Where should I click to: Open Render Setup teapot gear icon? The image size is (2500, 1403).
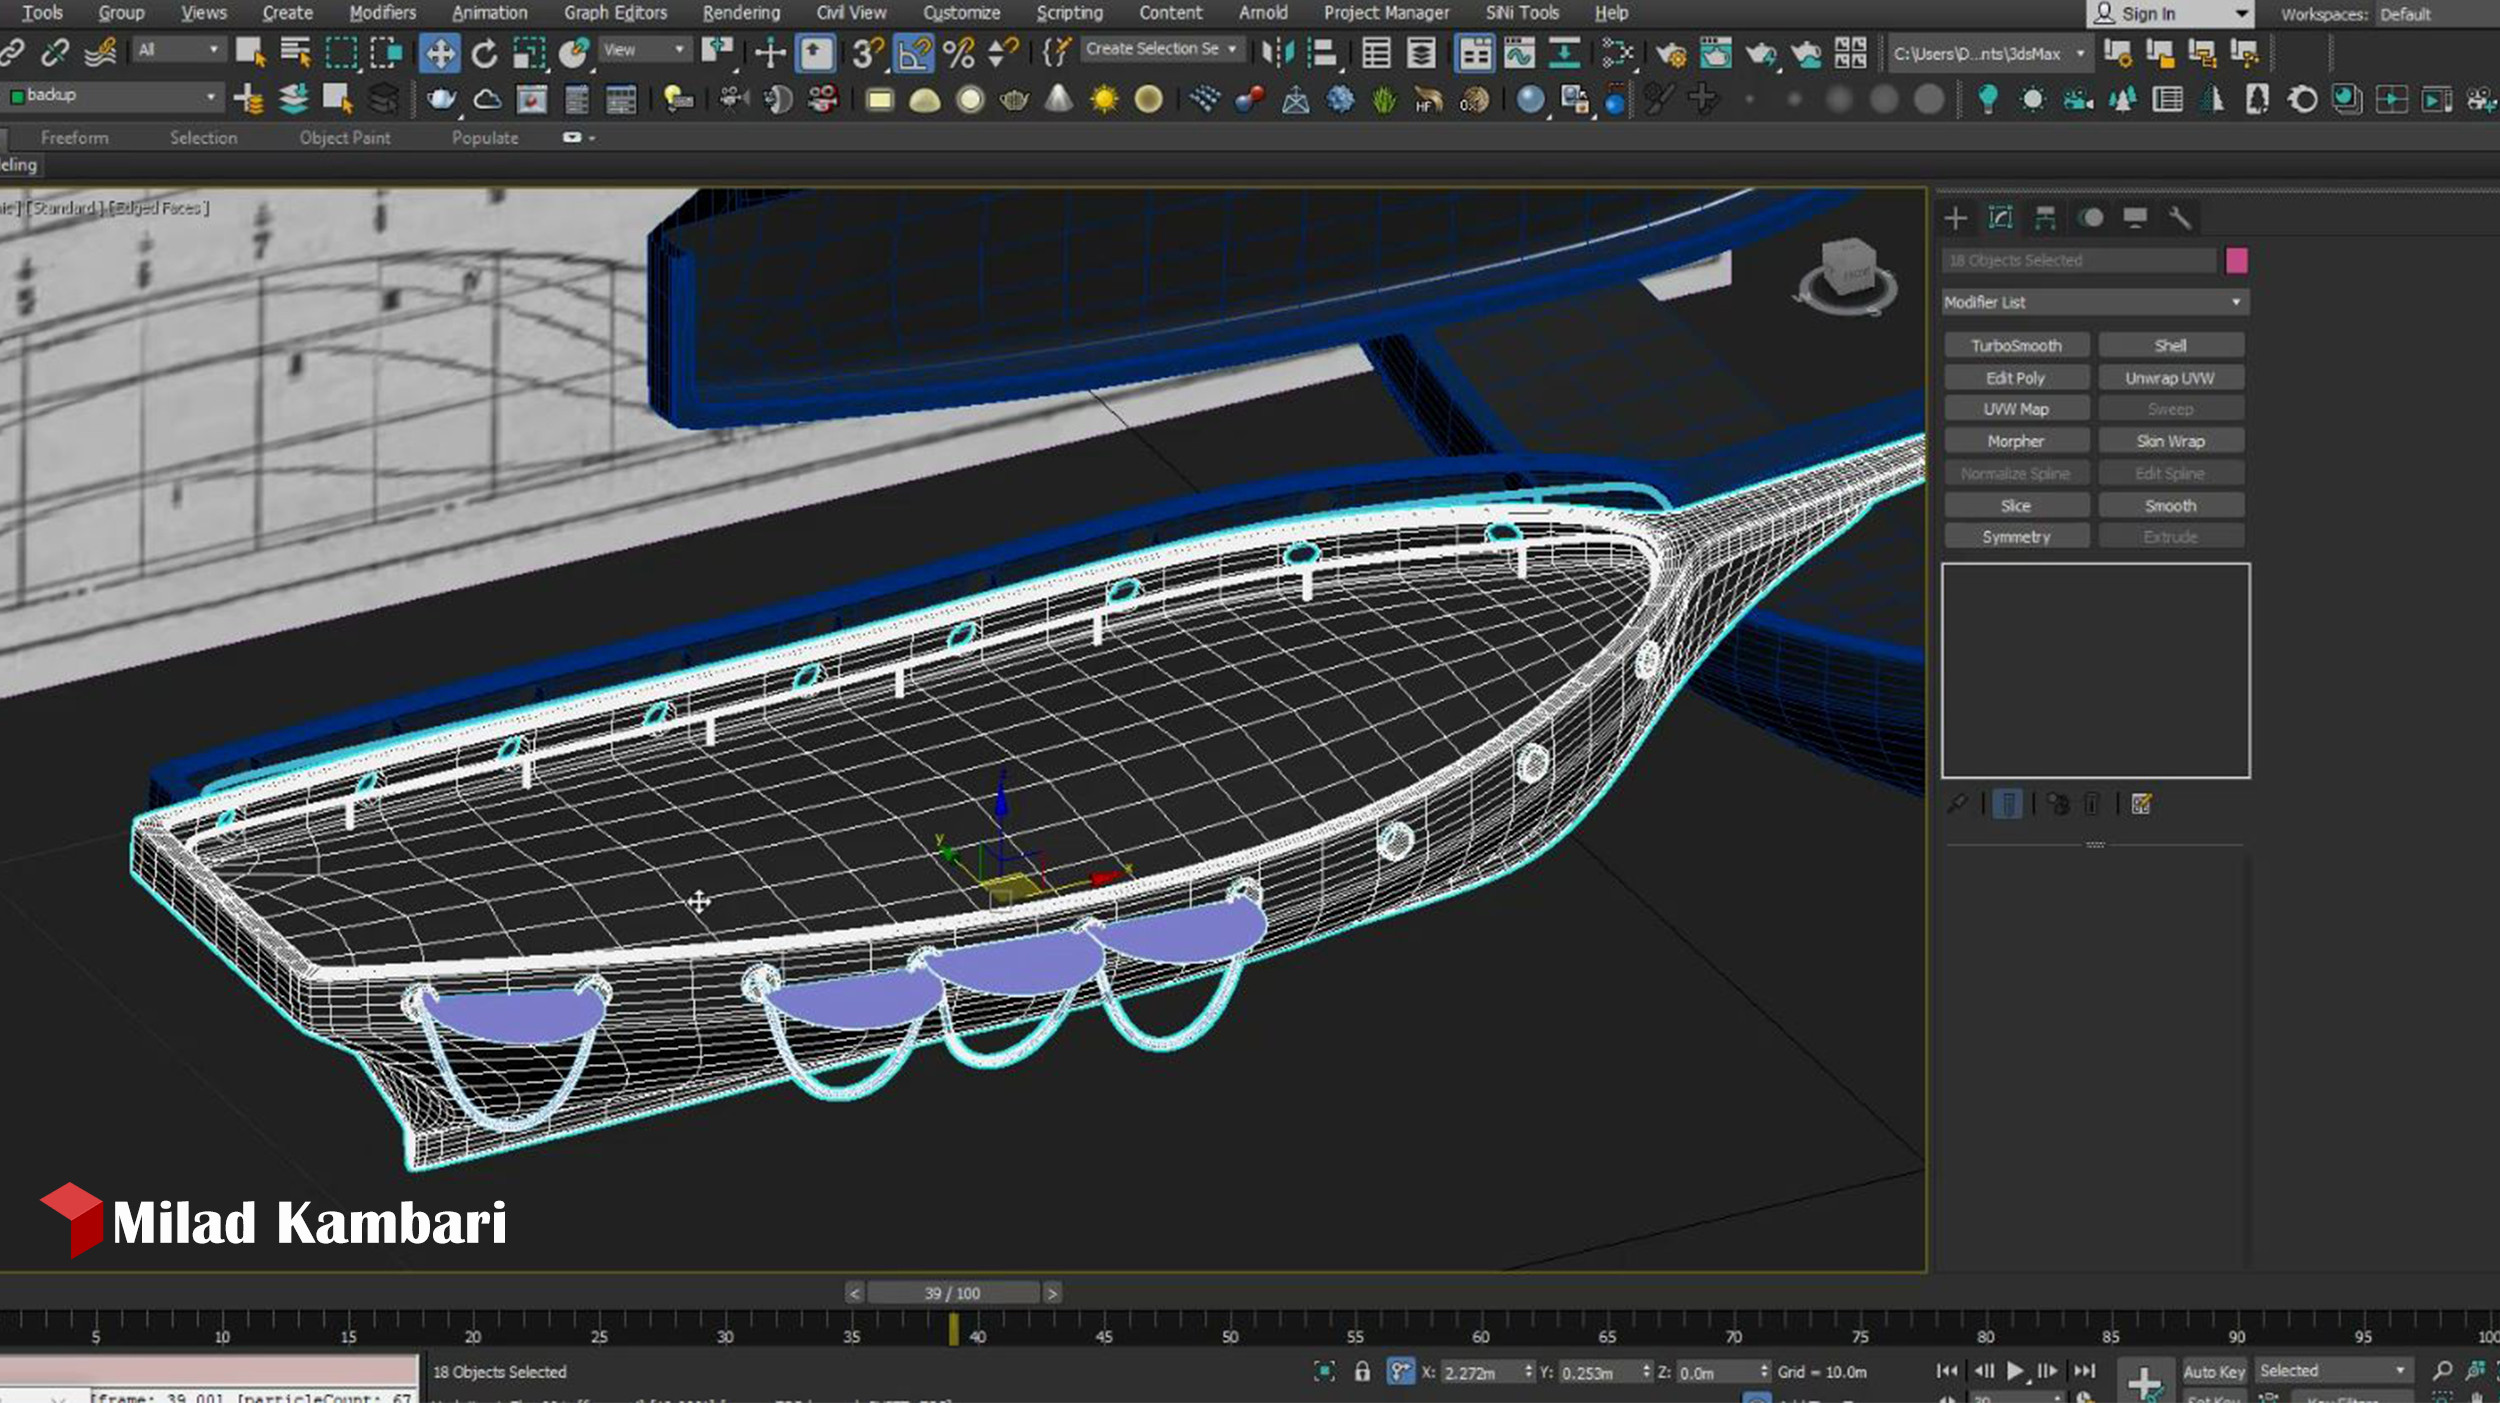coord(1670,53)
